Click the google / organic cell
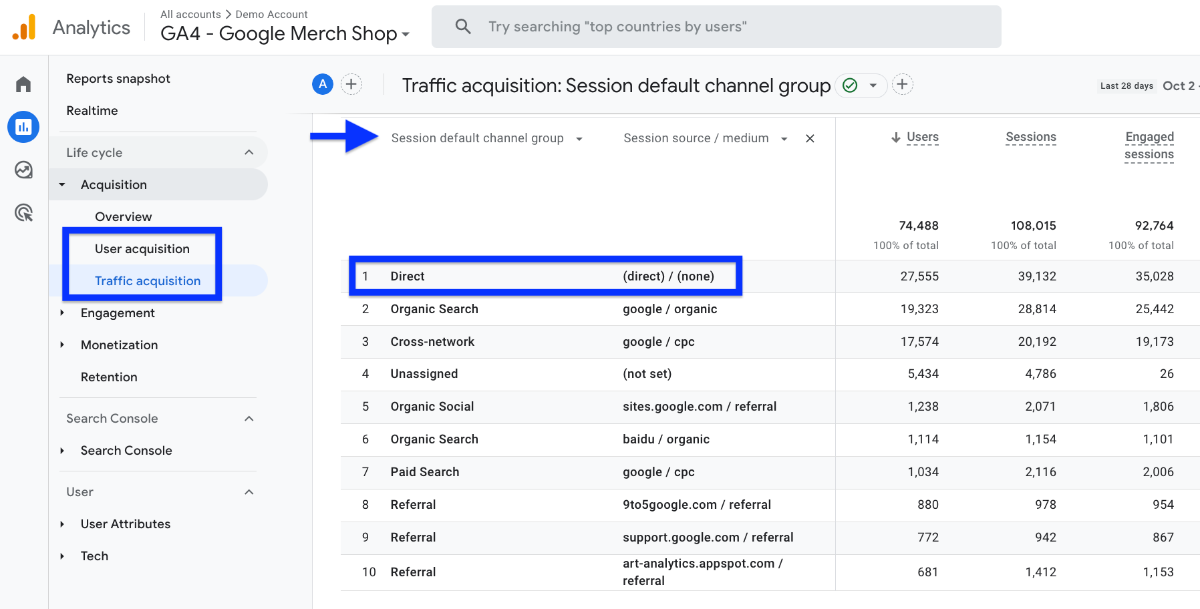 click(x=669, y=310)
